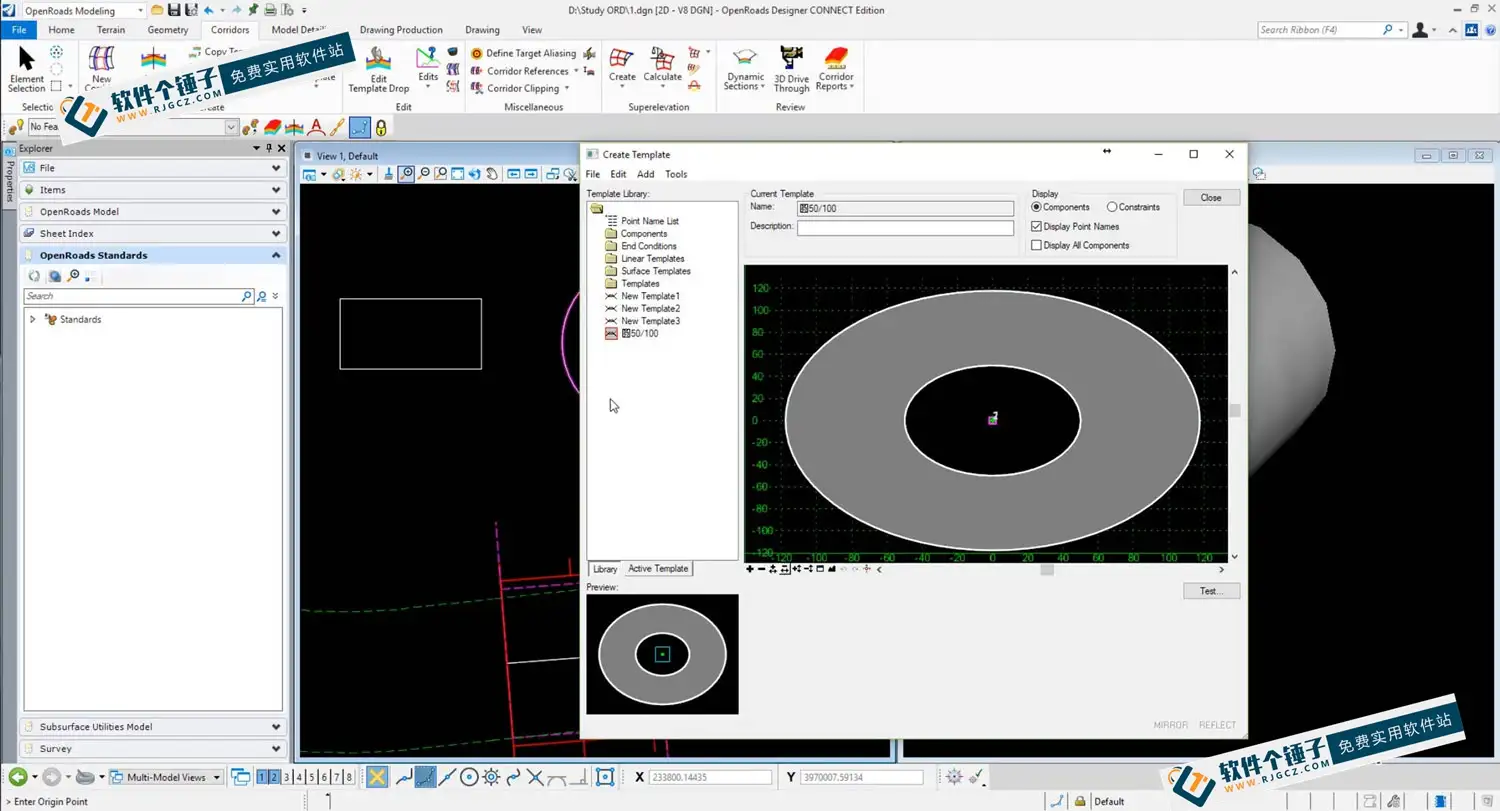Click the template view vertical scrollbar thumb
The height and width of the screenshot is (811, 1500).
click(x=1235, y=410)
